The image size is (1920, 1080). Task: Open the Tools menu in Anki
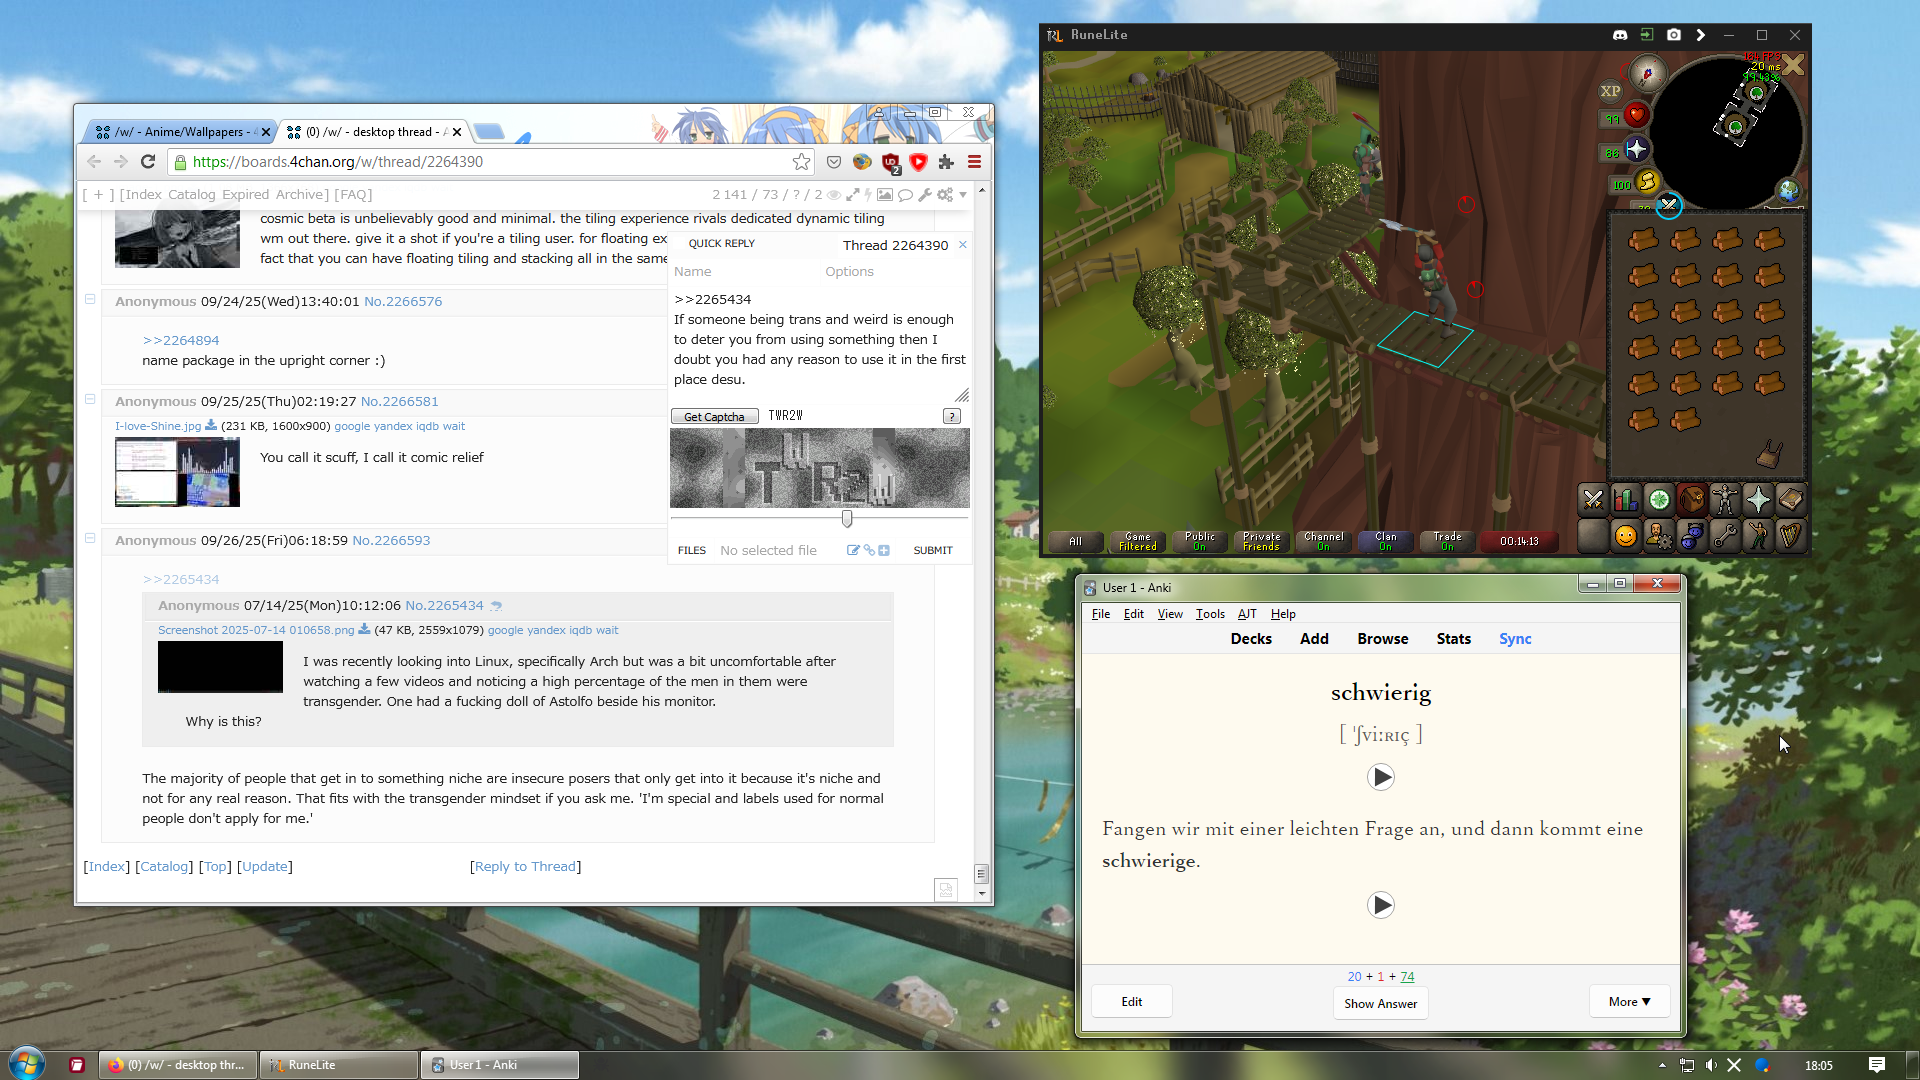click(1210, 614)
